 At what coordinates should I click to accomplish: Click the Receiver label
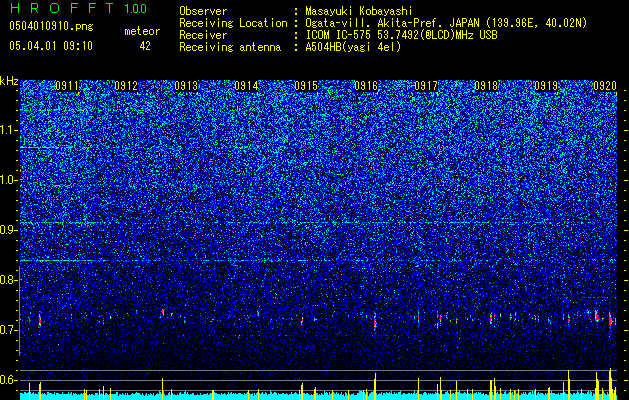pos(203,35)
